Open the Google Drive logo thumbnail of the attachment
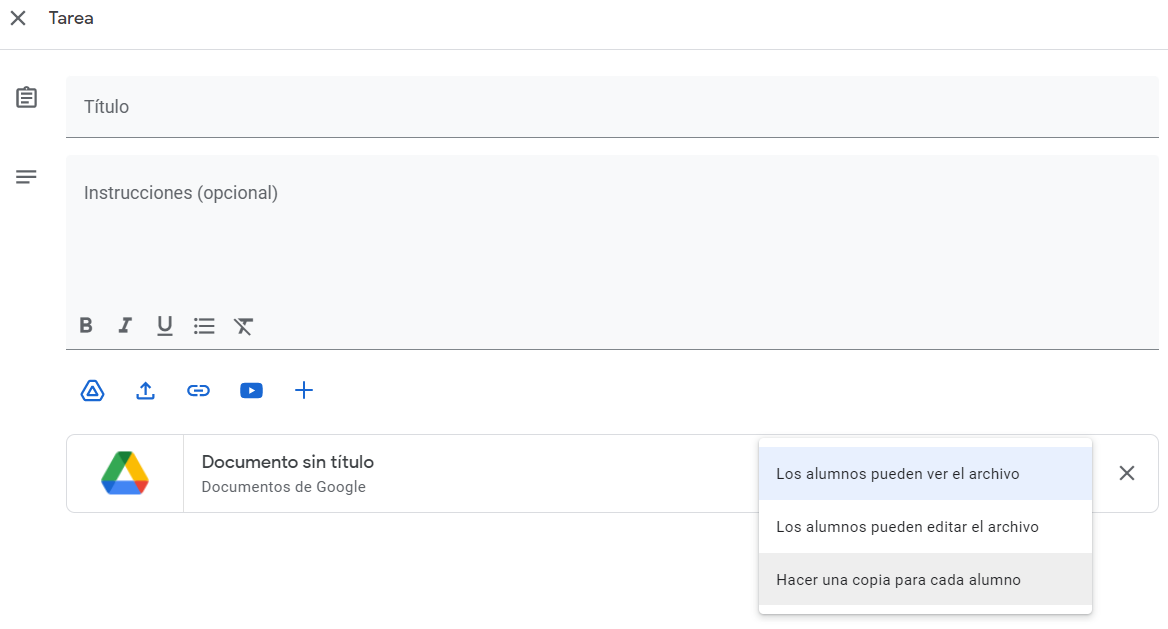This screenshot has width=1168, height=629. pos(125,473)
